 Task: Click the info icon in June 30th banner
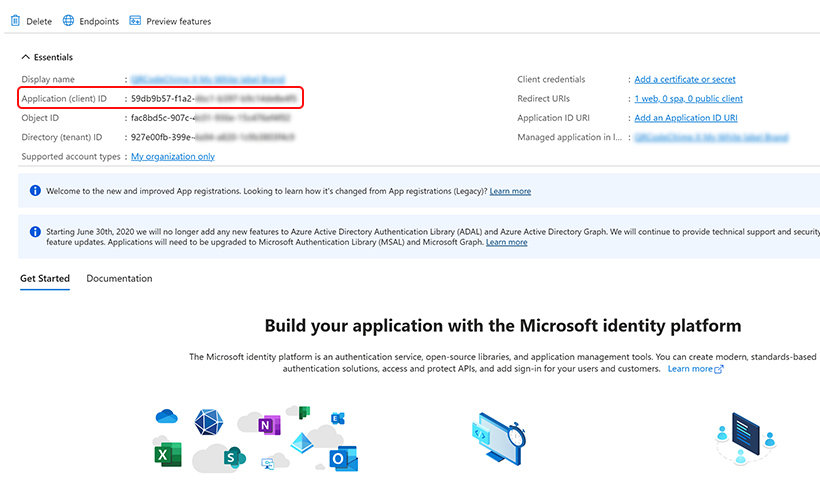tap(35, 232)
